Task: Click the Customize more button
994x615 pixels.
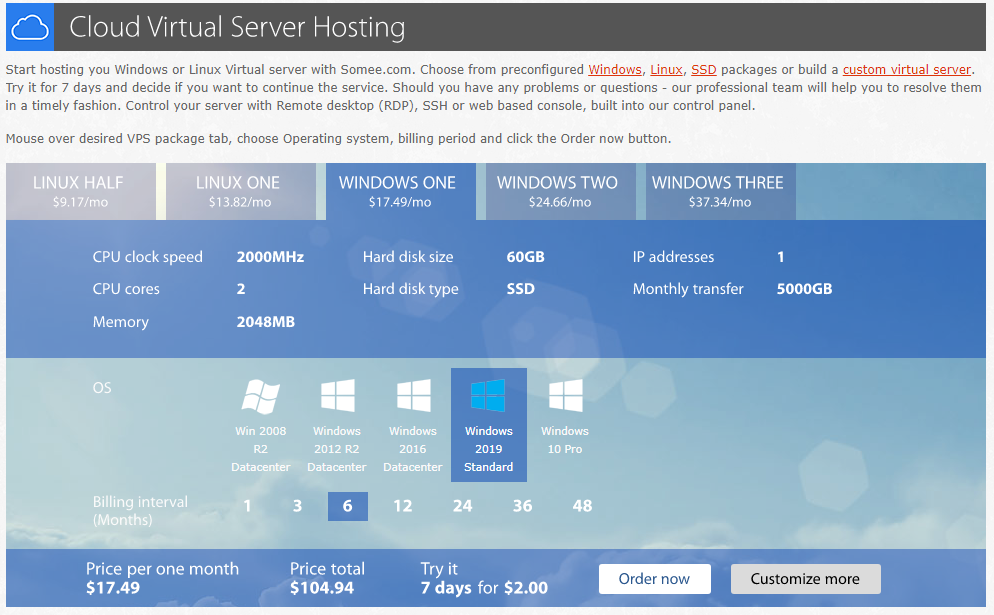Action: click(805, 579)
